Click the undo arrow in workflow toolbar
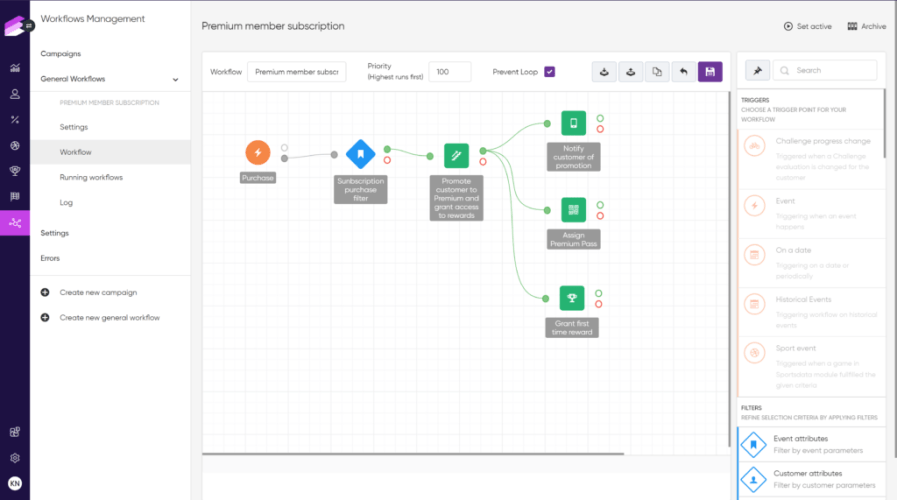 pyautogui.click(x=683, y=72)
